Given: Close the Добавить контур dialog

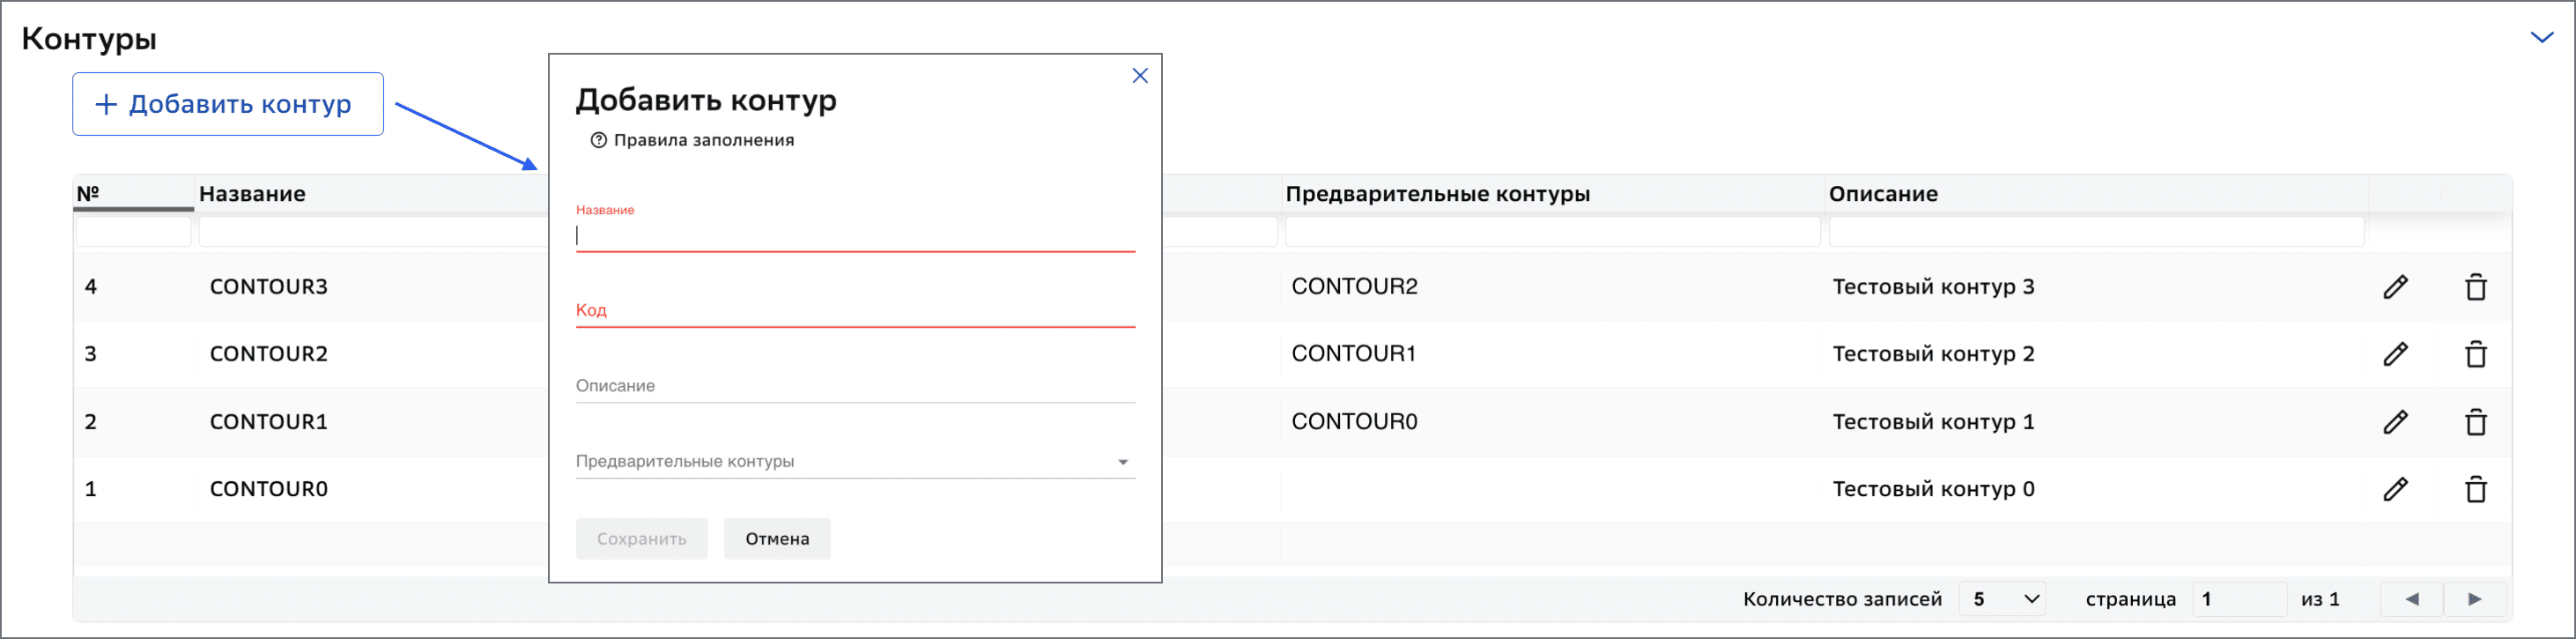Looking at the screenshot, I should click(1139, 76).
